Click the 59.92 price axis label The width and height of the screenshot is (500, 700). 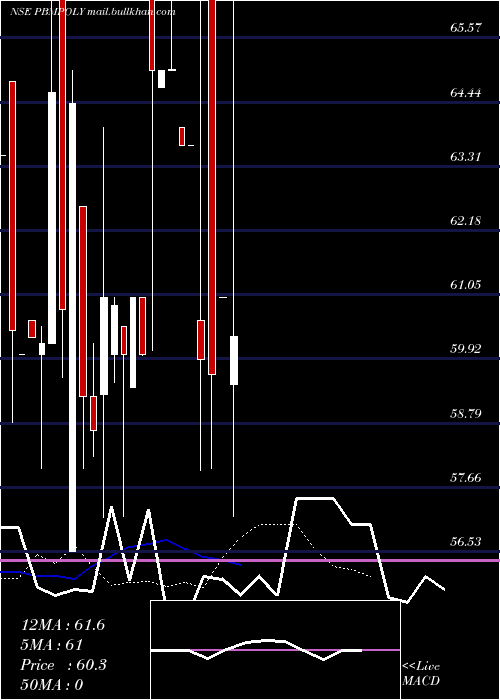click(x=466, y=349)
